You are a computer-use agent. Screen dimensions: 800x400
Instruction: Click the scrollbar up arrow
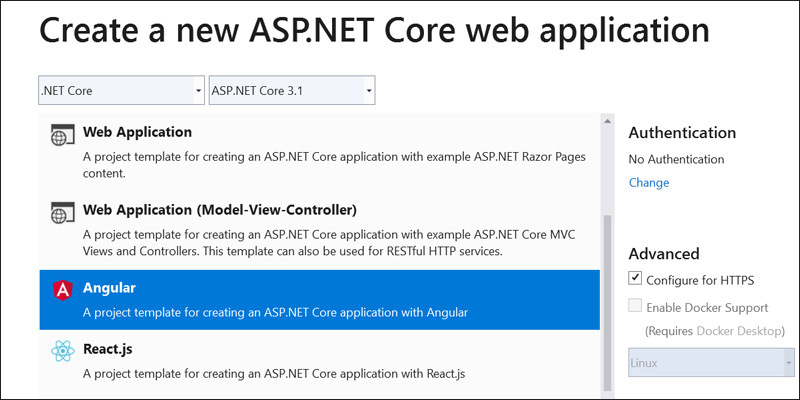[607, 121]
